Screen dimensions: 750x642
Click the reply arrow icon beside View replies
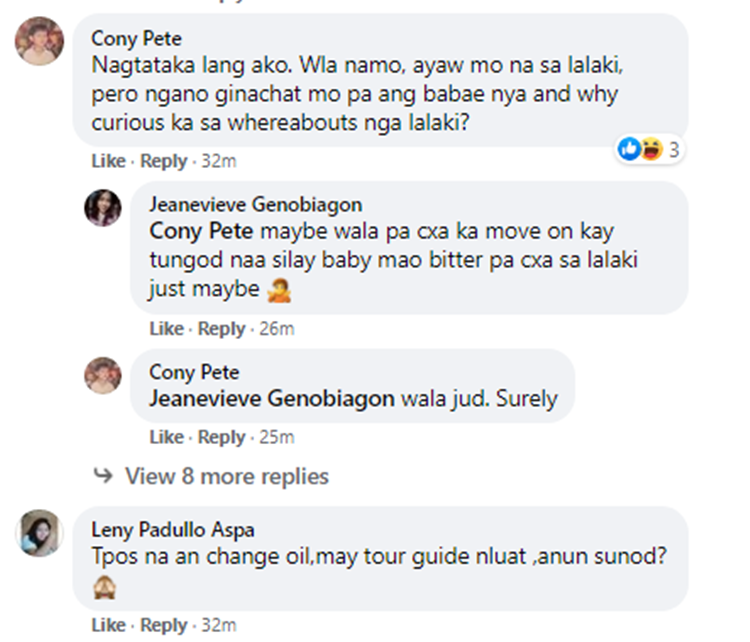(x=102, y=476)
